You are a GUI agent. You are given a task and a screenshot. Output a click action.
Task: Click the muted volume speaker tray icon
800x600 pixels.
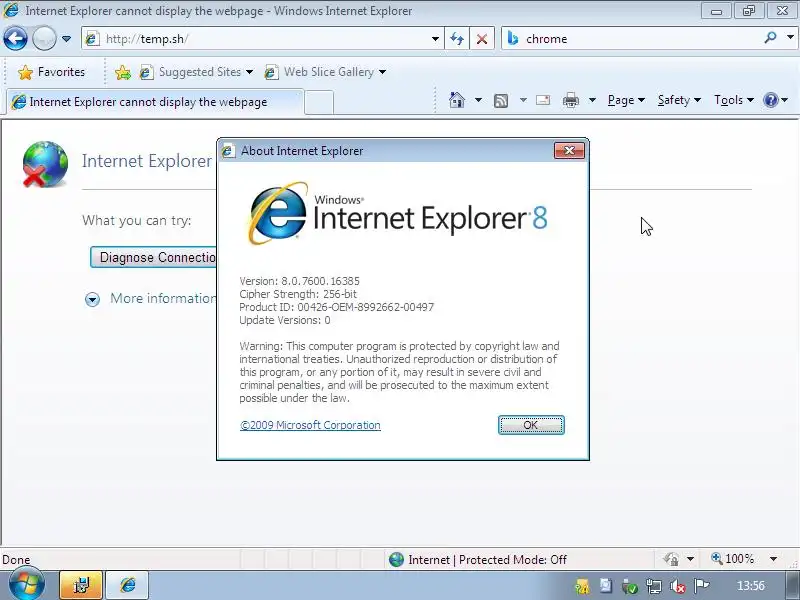pyautogui.click(x=678, y=586)
